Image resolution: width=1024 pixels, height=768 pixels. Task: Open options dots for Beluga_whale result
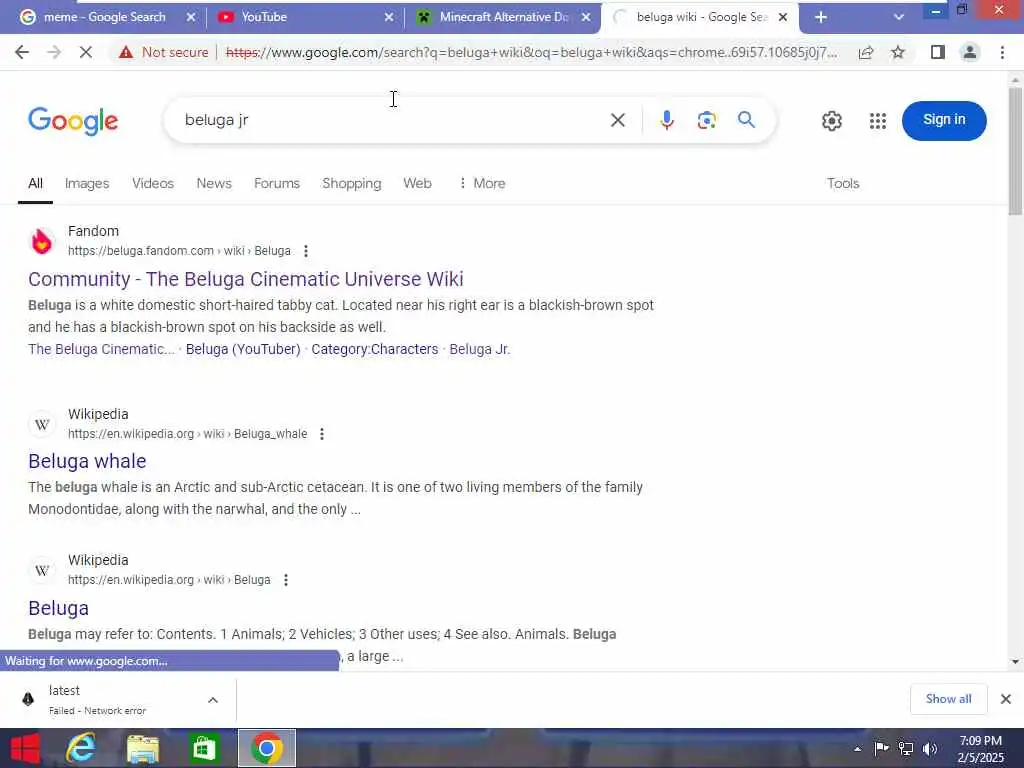(322, 434)
